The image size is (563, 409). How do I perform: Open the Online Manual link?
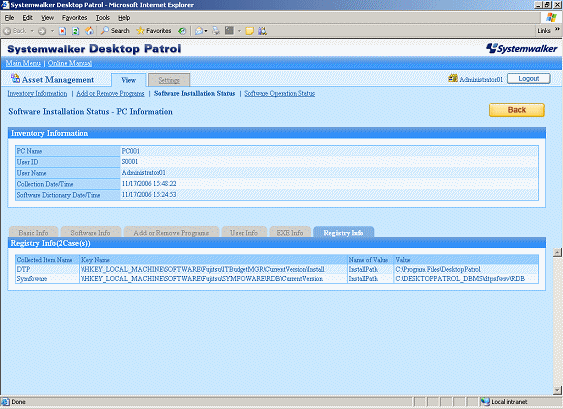coord(70,63)
